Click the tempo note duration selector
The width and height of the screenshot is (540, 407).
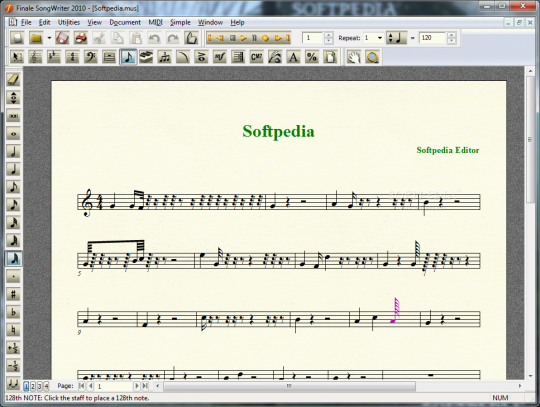click(396, 38)
